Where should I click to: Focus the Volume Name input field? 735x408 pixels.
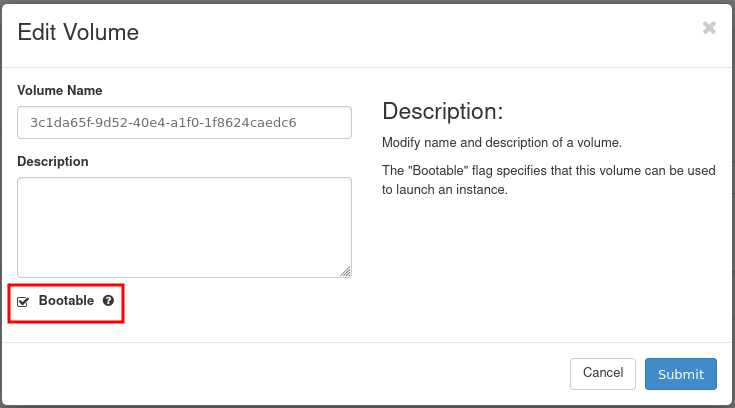184,122
